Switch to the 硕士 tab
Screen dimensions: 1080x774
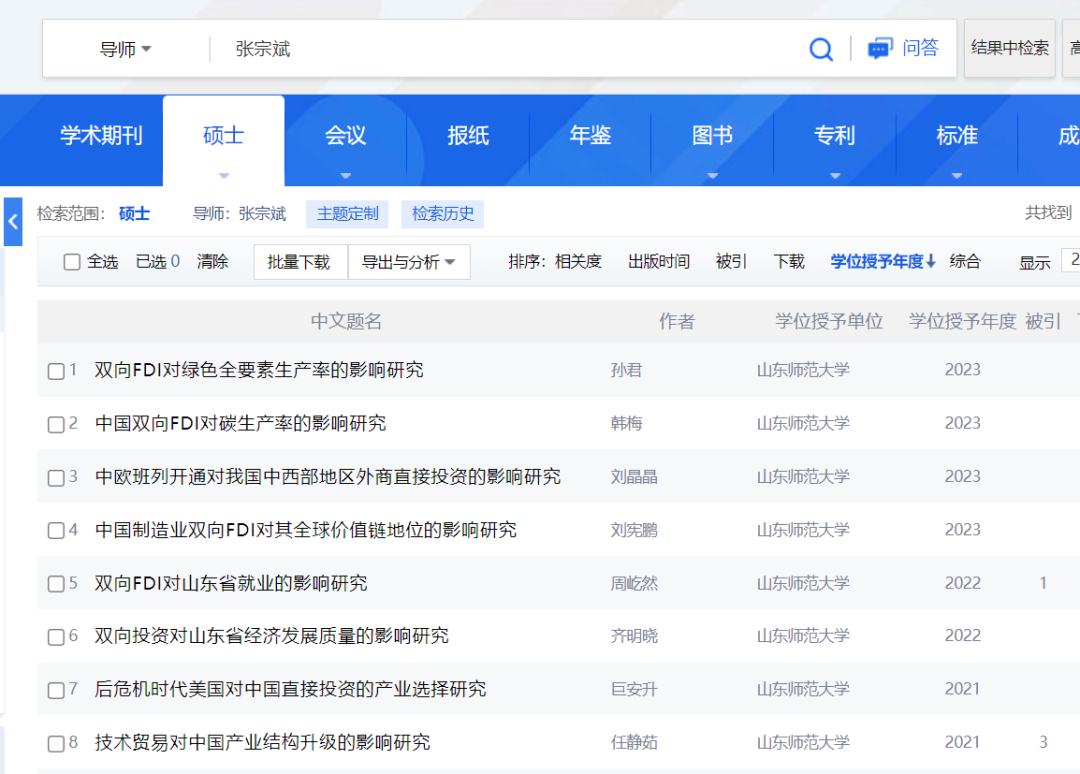[224, 135]
